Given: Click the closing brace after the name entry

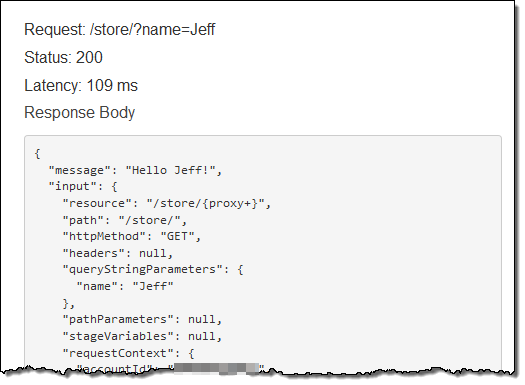Looking at the screenshot, I should [x=69, y=303].
